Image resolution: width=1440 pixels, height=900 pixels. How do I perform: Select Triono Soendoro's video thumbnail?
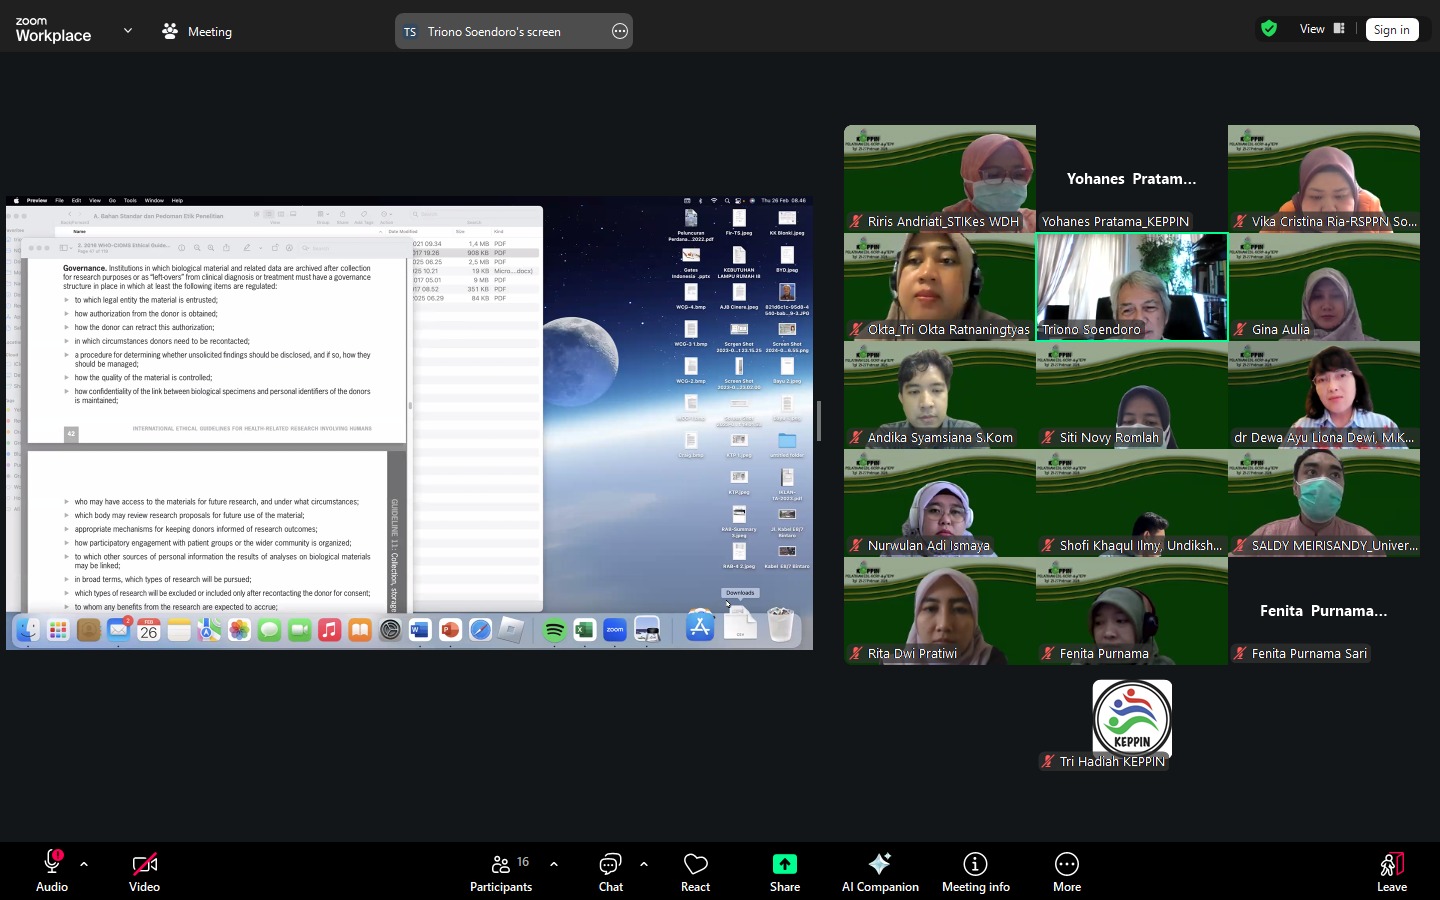[1131, 287]
